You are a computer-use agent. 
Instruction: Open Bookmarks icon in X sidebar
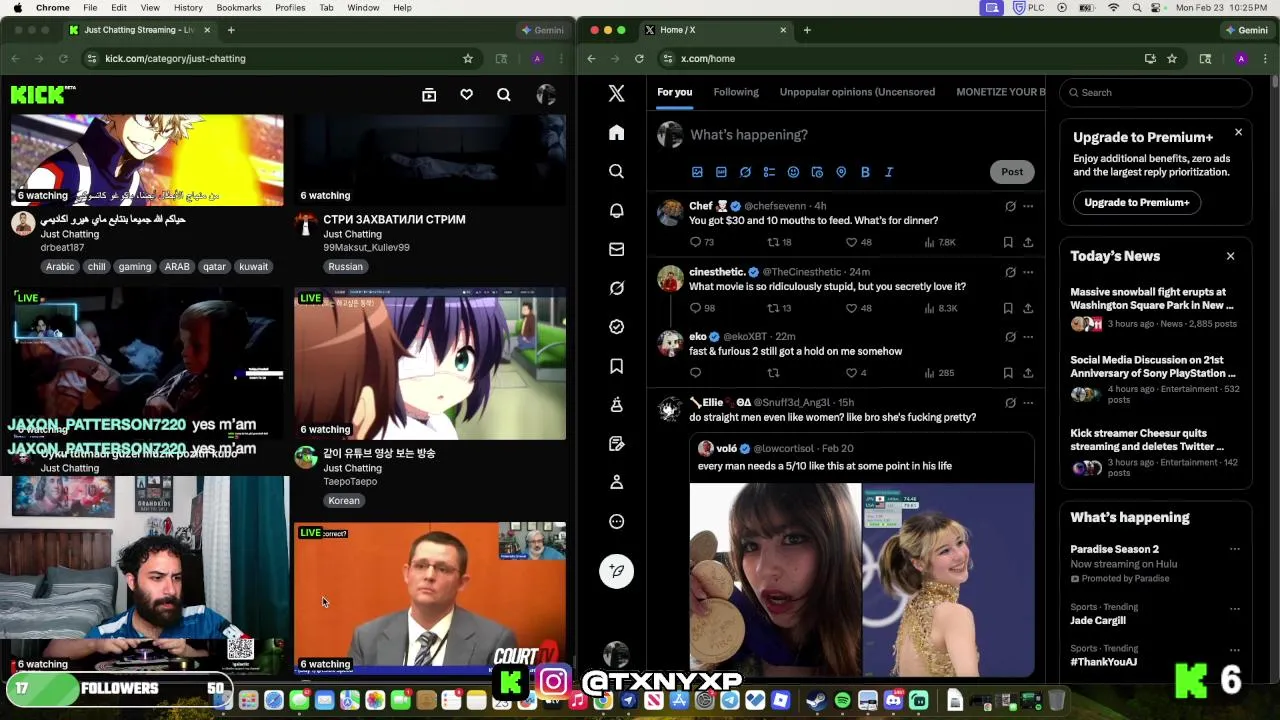point(616,366)
